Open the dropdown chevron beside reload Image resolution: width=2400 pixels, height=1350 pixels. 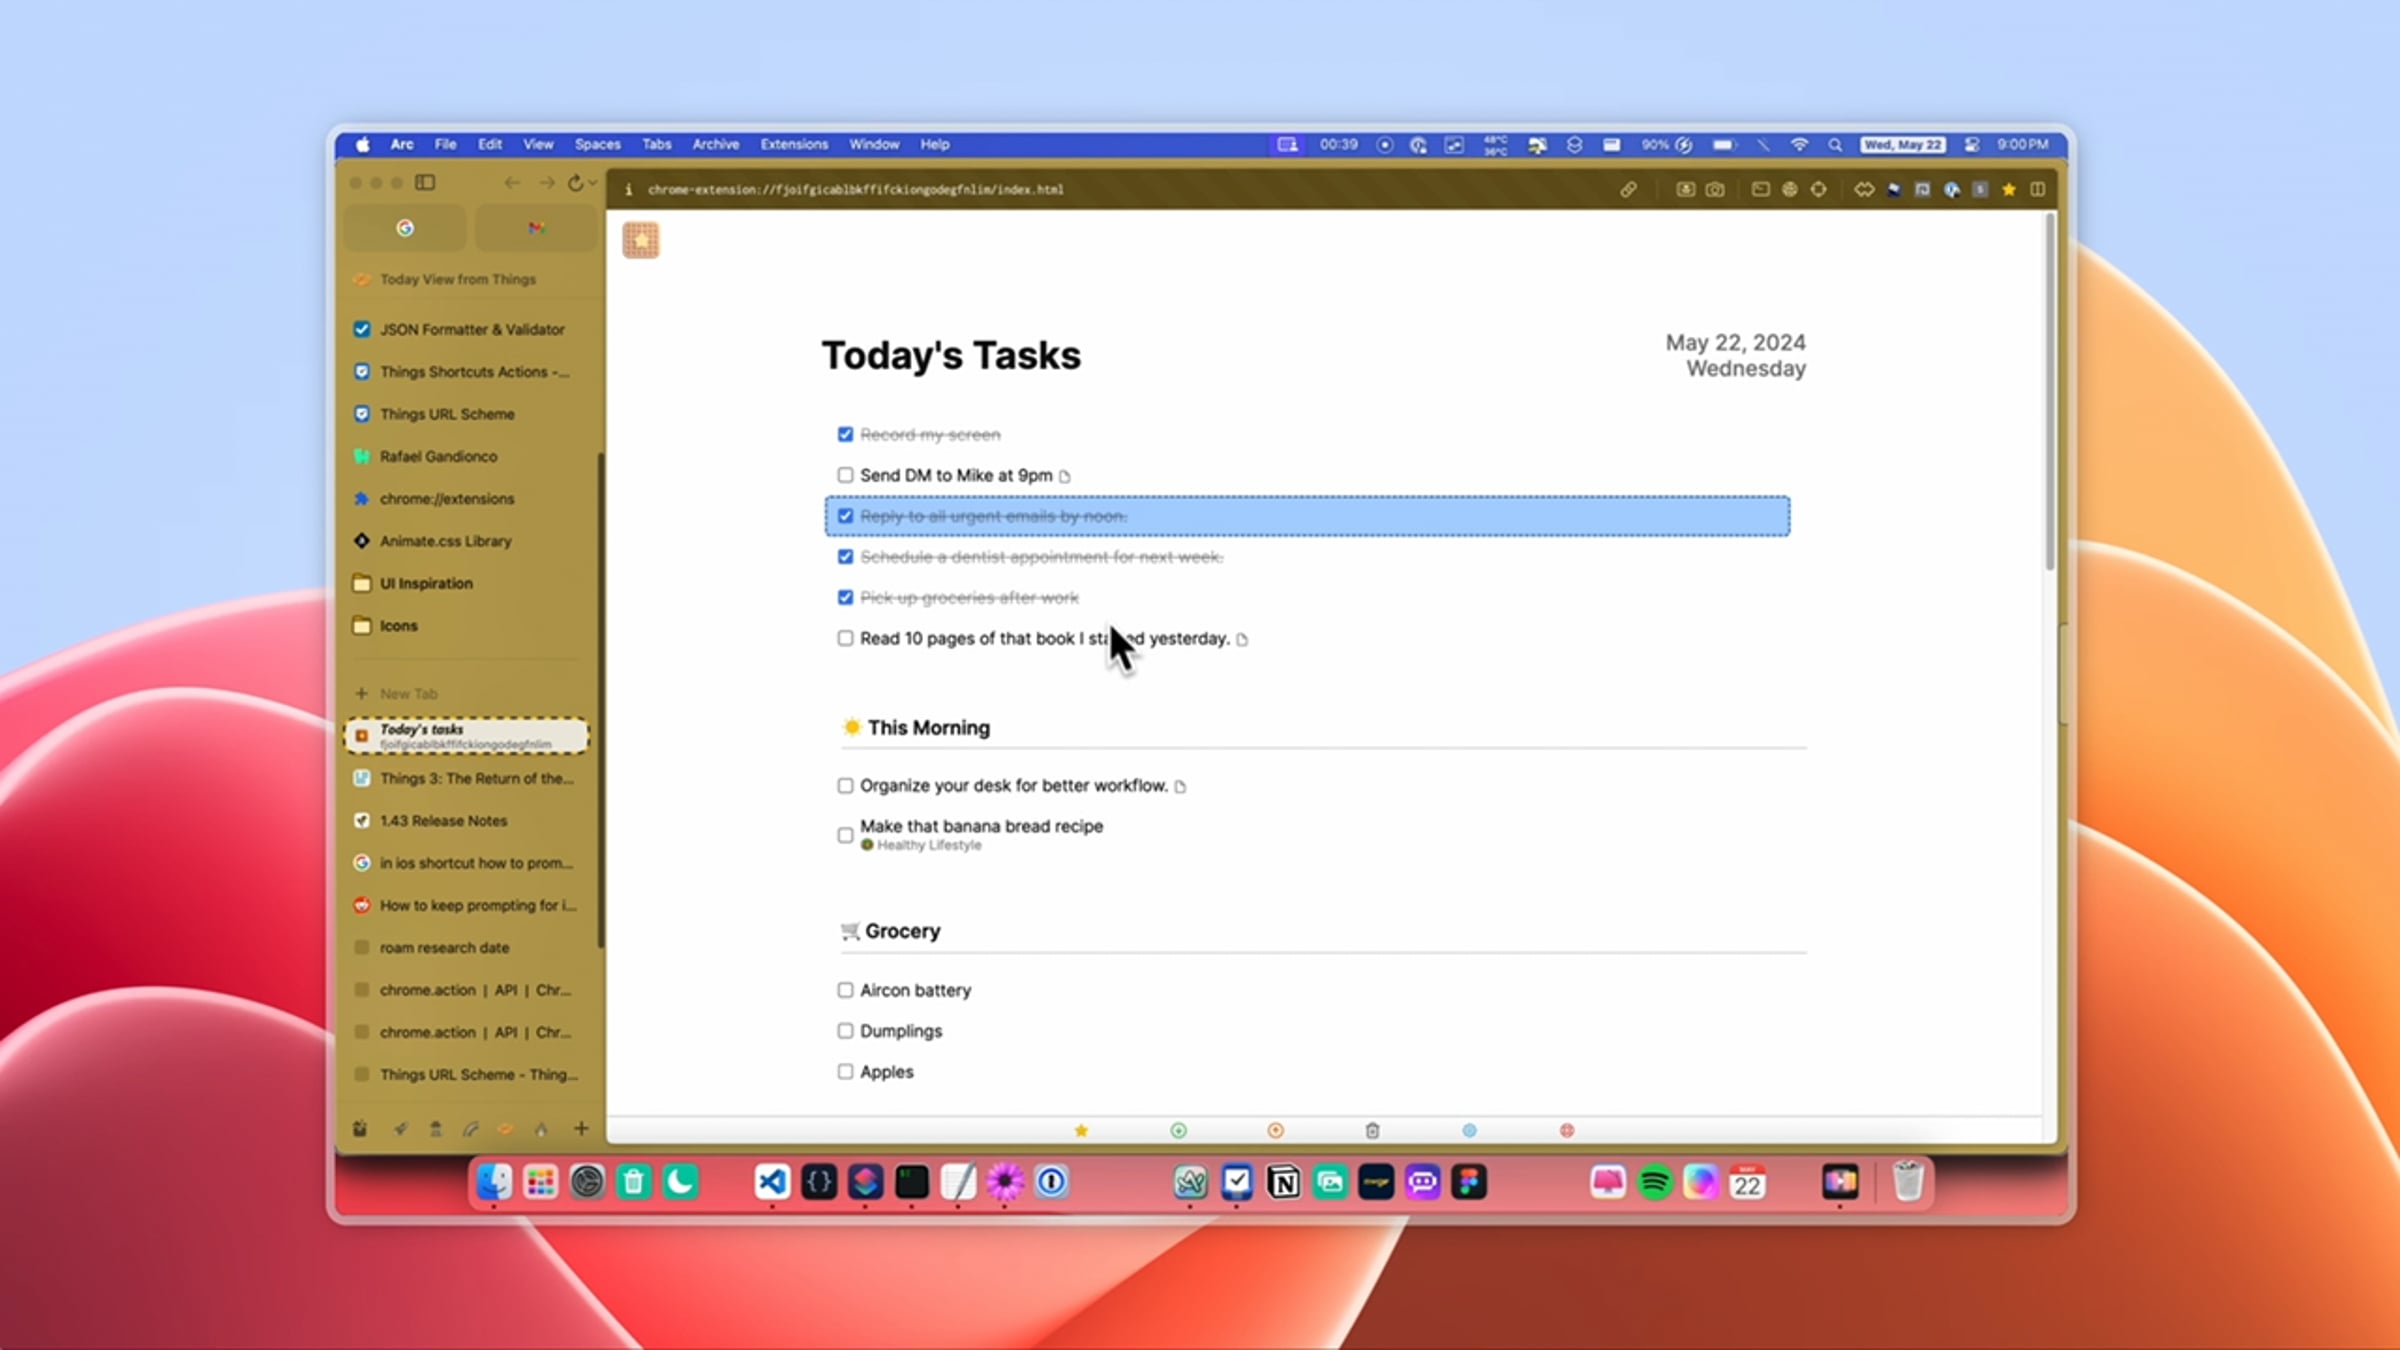(x=593, y=183)
